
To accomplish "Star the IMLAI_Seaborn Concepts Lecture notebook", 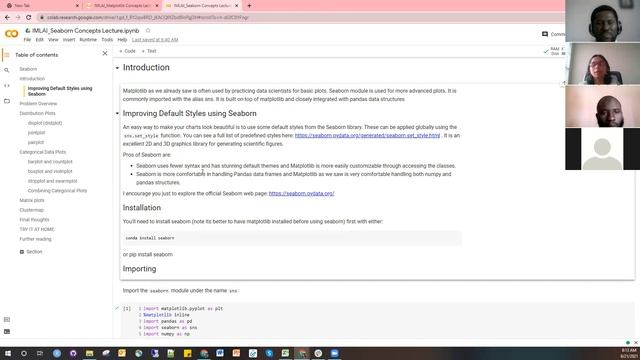I will [148, 31].
